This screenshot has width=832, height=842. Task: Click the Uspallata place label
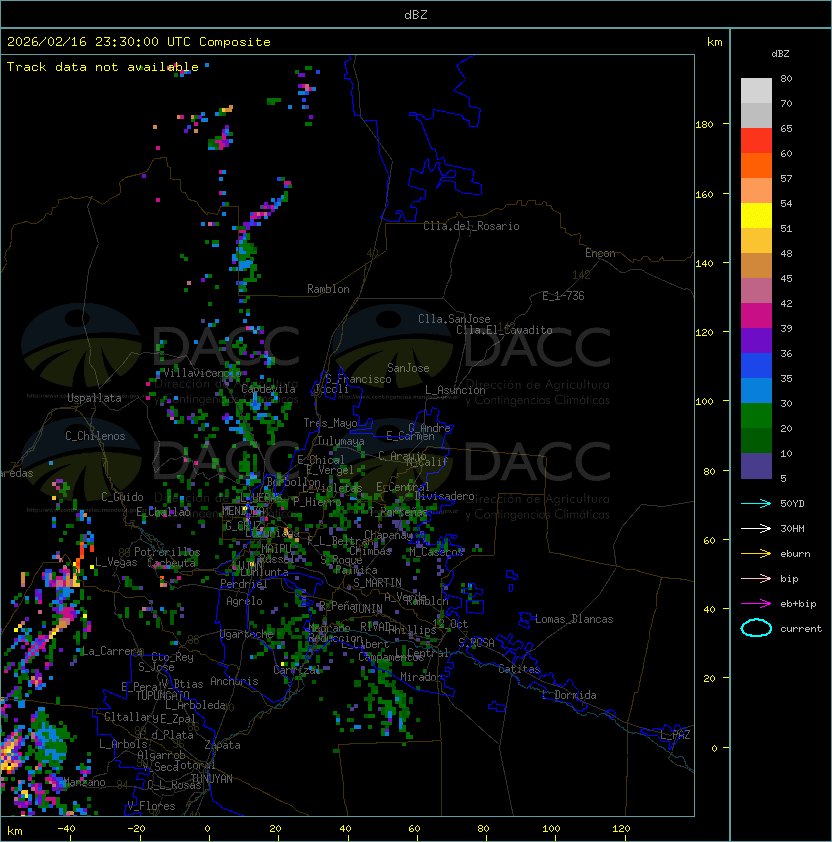point(95,398)
